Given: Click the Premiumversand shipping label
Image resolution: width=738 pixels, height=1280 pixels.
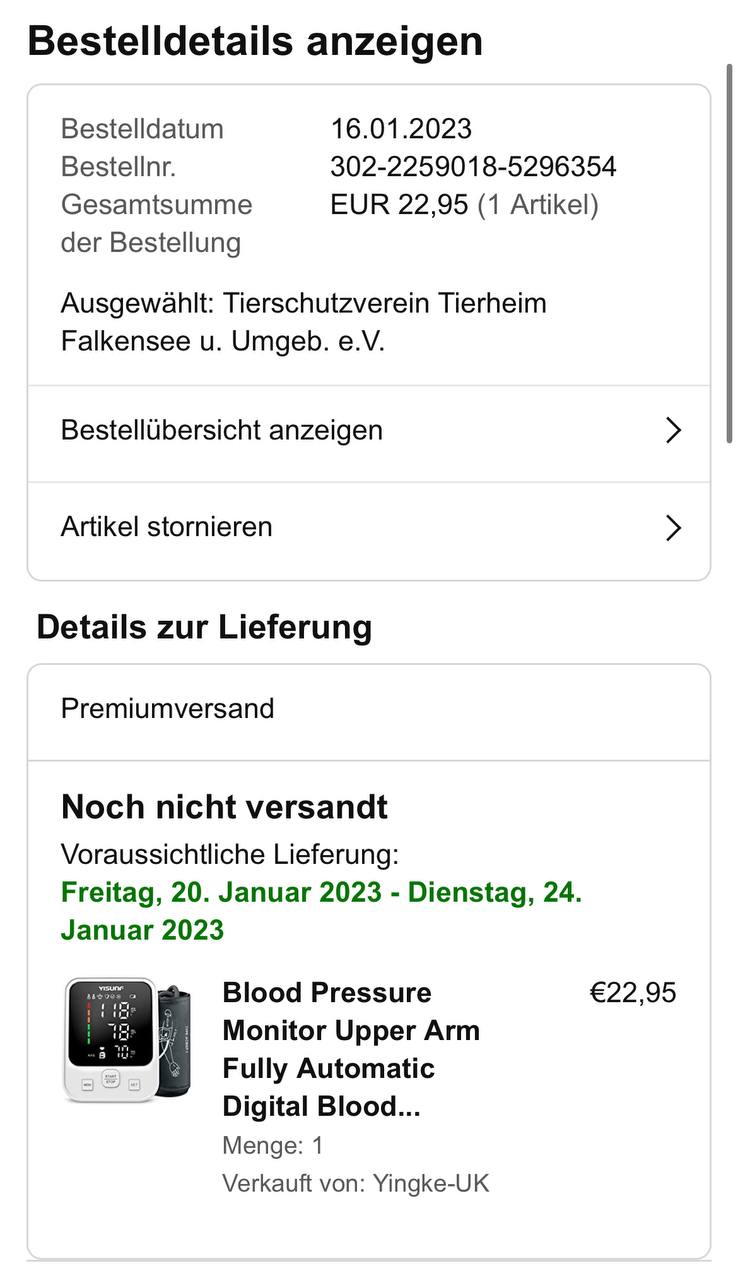Looking at the screenshot, I should pos(167,709).
